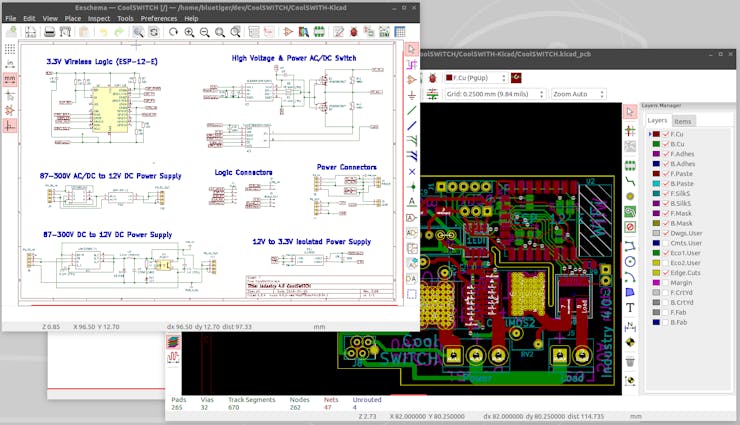Select the add text tool in Pcbnew
This screenshot has height=425, width=740.
(631, 308)
